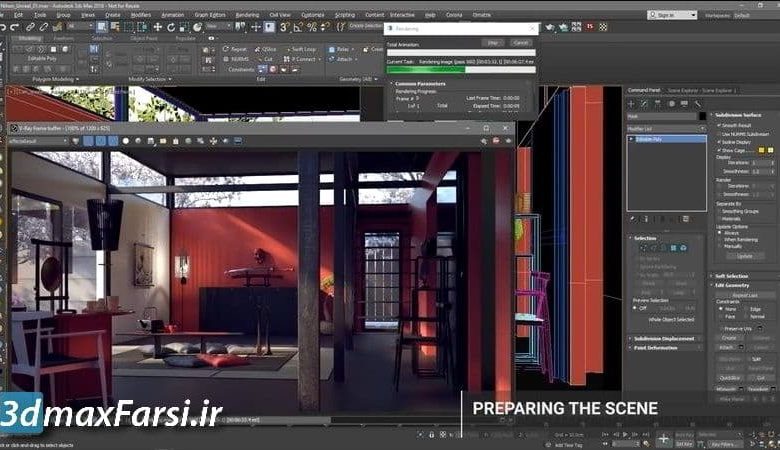Click the Render Production teapot icon

(x=564, y=27)
